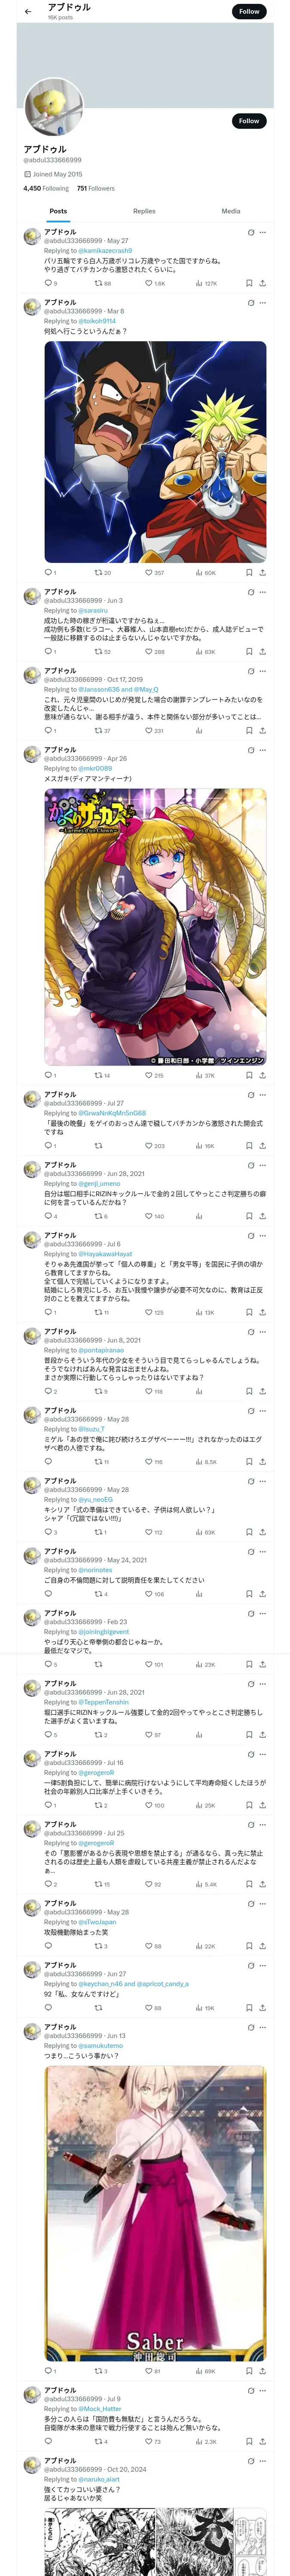Switch to the Replies tab

pyautogui.click(x=144, y=211)
